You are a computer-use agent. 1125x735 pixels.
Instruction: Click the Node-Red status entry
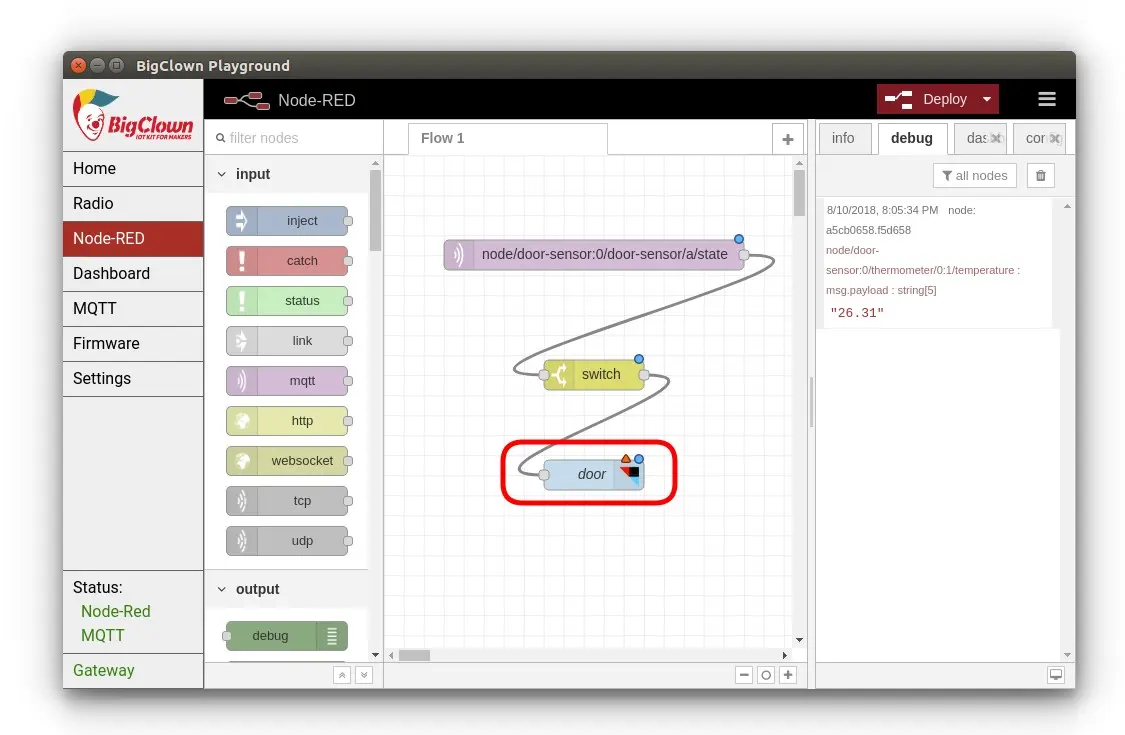116,612
